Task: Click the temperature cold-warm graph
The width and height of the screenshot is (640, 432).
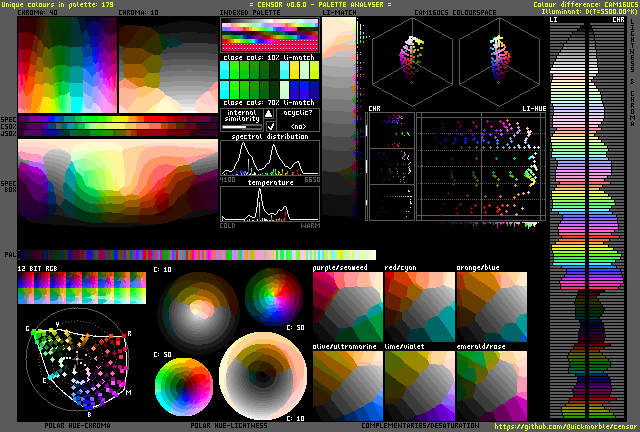Action: tap(269, 205)
